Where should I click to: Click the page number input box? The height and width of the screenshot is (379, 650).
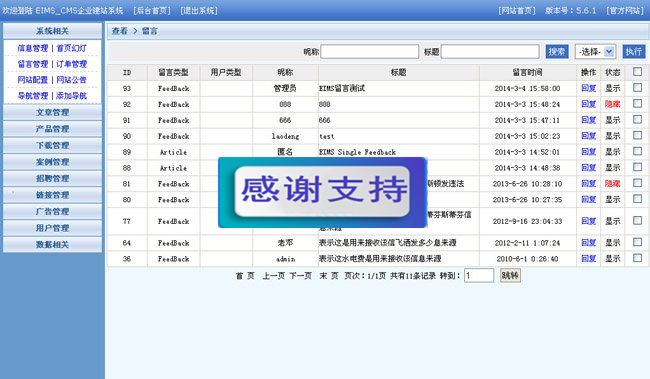pyautogui.click(x=479, y=275)
